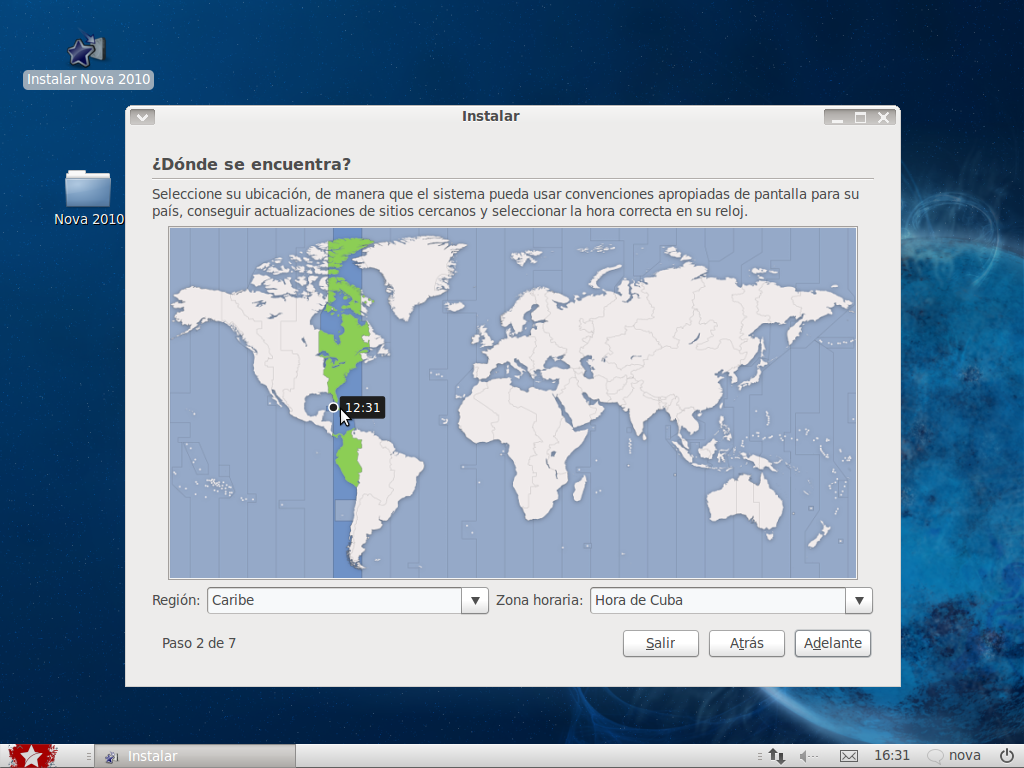Click the power shutdown icon in panel
This screenshot has width=1024, height=768.
(x=1006, y=756)
